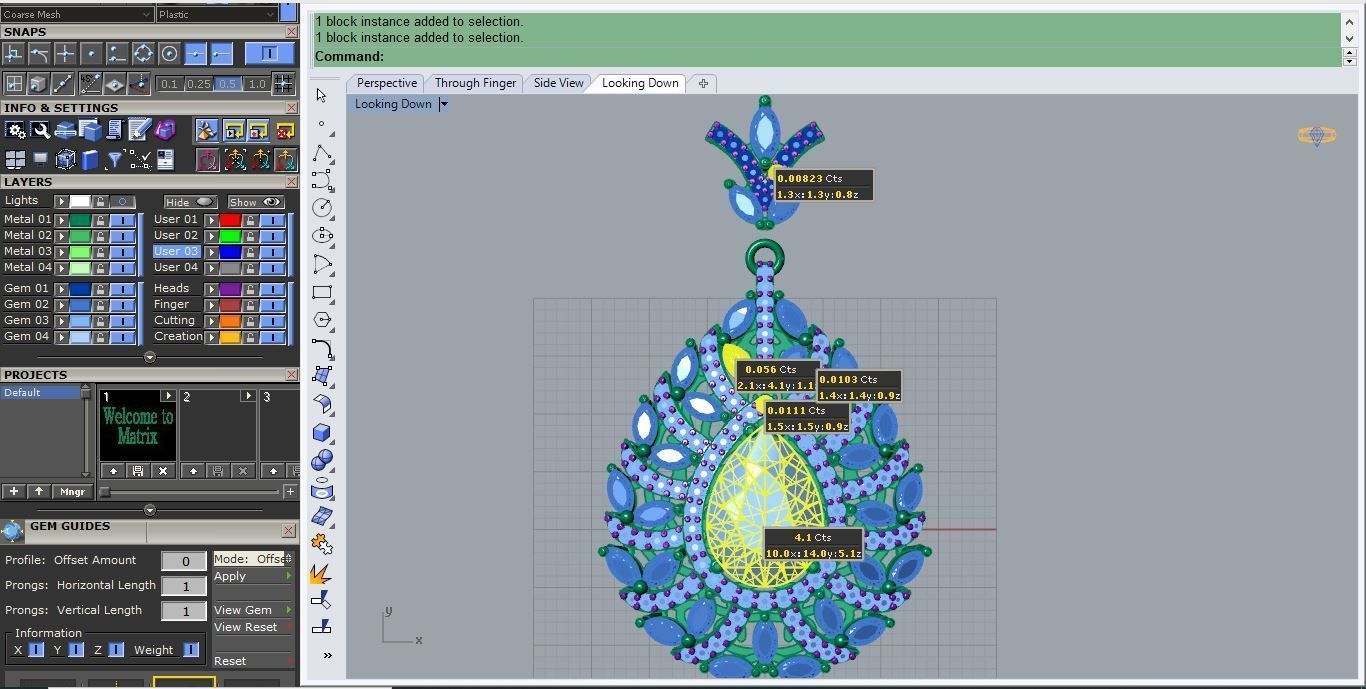The image size is (1366, 689).
Task: Click the Hide layers button
Action: [191, 202]
